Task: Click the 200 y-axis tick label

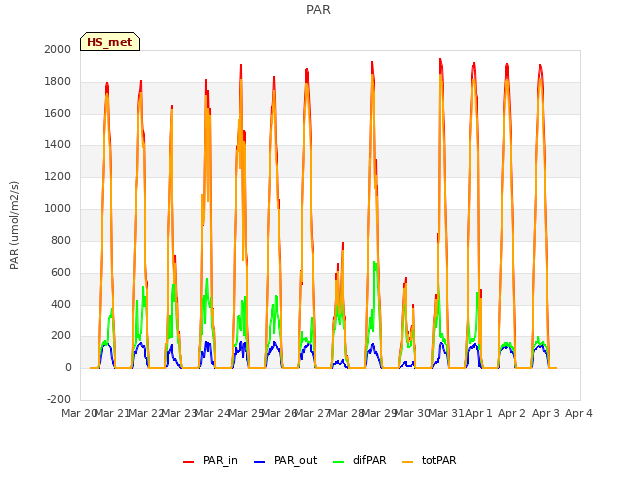Action: tap(61, 336)
